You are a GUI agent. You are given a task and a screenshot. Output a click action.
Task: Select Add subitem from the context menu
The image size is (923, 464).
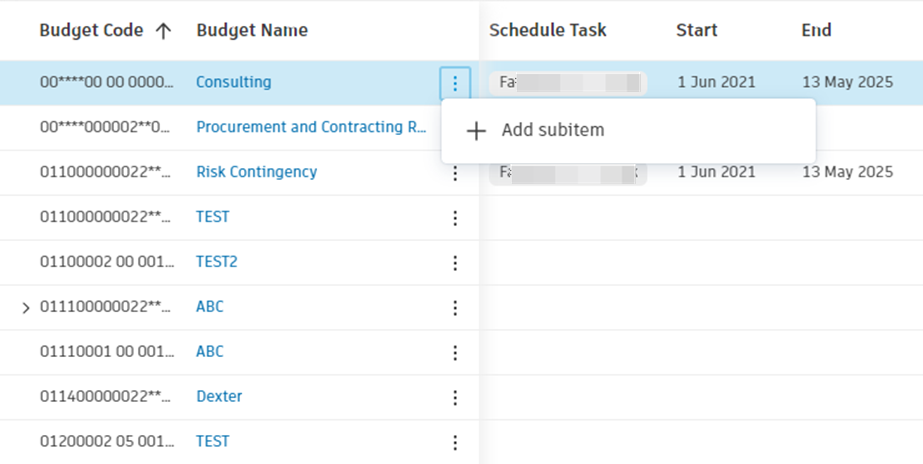(552, 131)
